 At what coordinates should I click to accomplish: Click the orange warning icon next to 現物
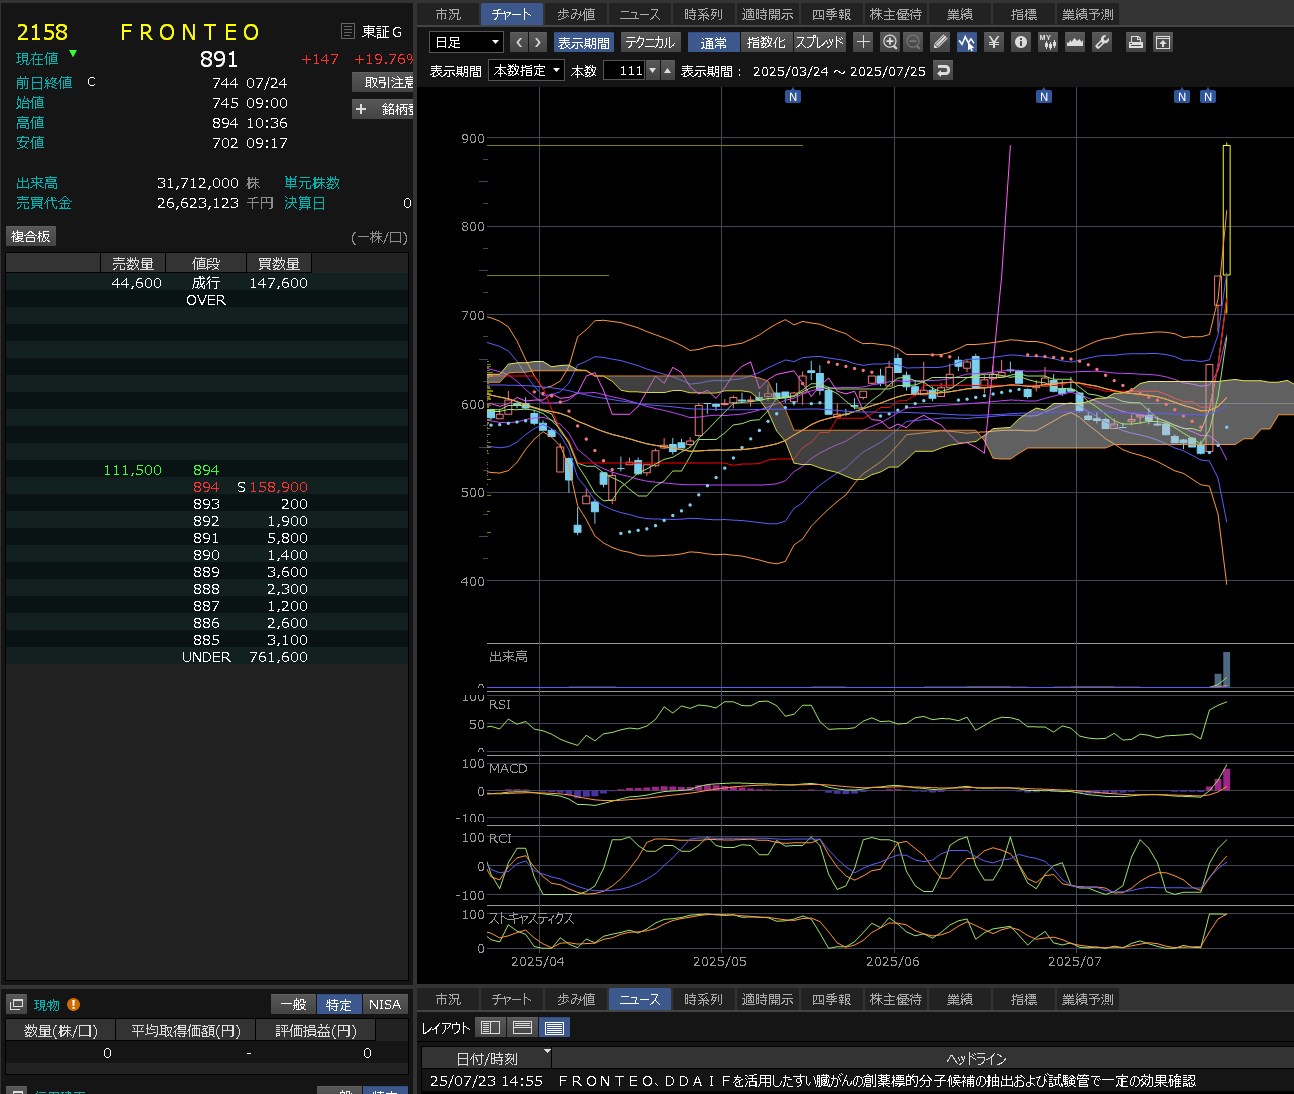click(x=73, y=1004)
